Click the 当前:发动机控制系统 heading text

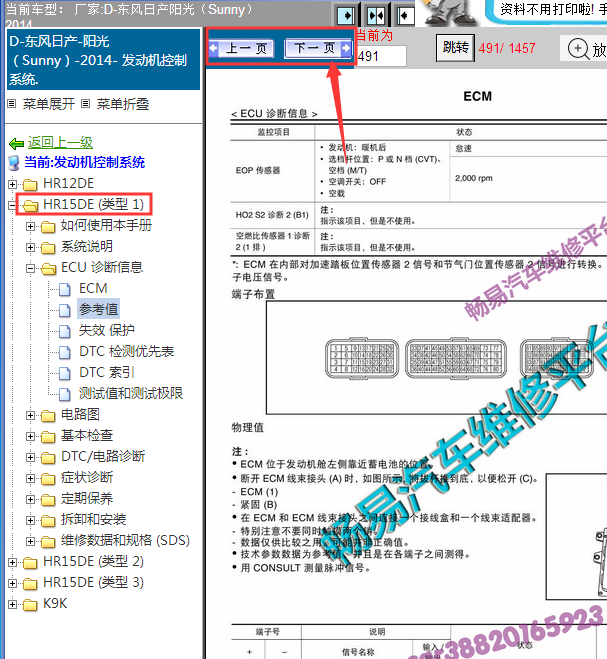coord(84,162)
